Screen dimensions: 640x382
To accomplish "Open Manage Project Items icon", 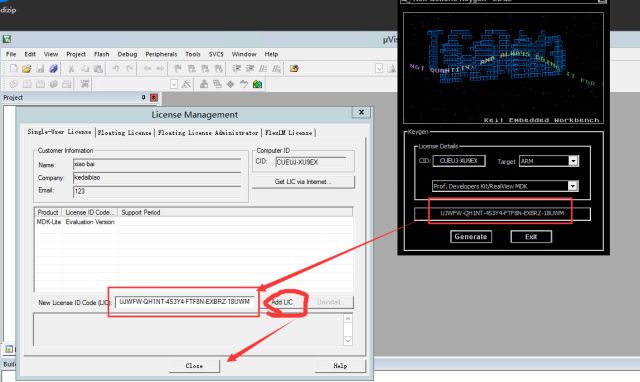I will click(204, 84).
